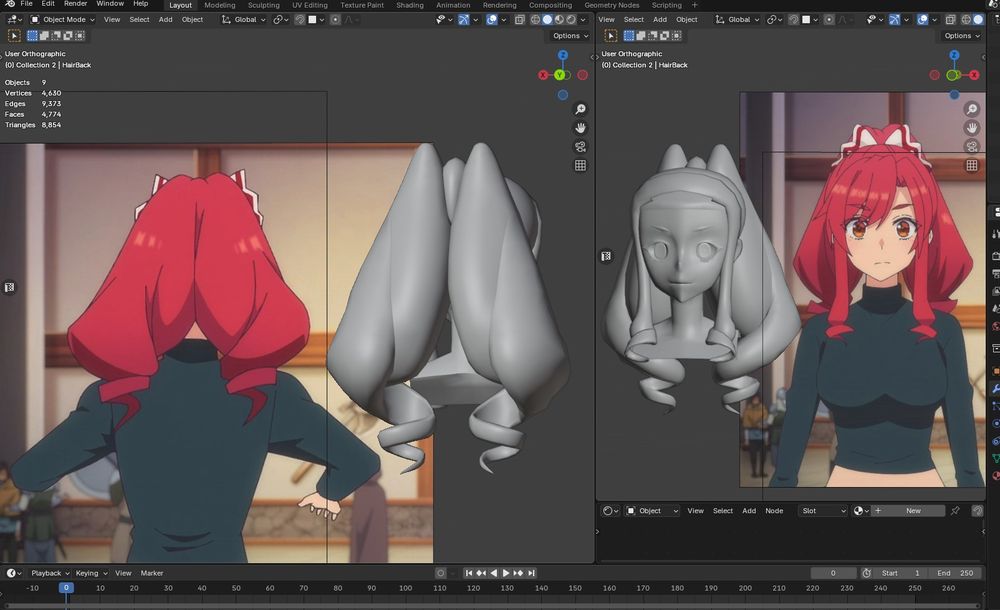Image resolution: width=1000 pixels, height=610 pixels.
Task: Click the End frame 250 field
Action: coord(955,573)
